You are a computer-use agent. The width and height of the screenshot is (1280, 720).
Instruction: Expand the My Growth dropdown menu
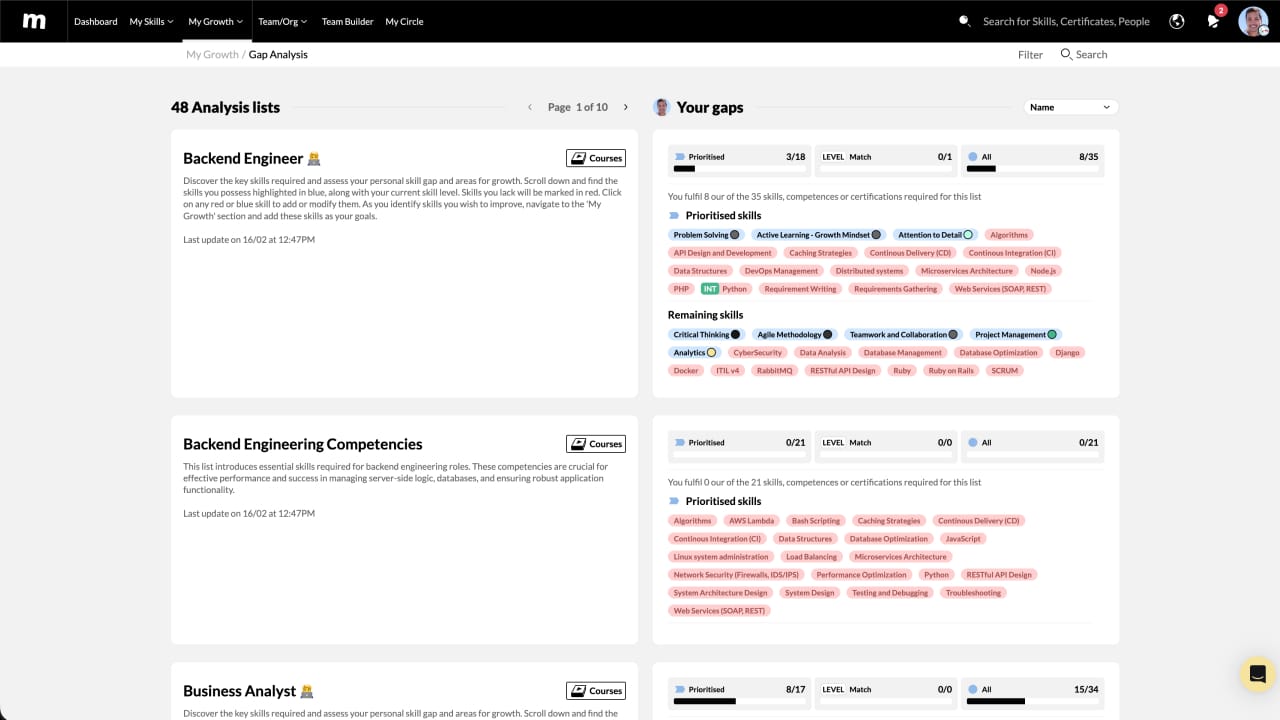(215, 21)
